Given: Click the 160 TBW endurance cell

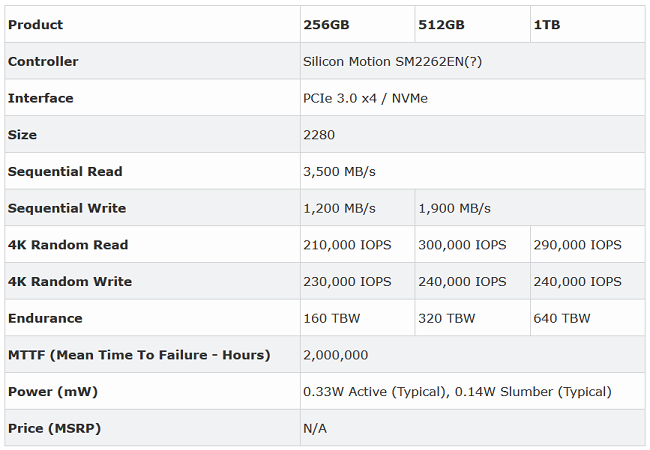Looking at the screenshot, I should (x=331, y=318).
